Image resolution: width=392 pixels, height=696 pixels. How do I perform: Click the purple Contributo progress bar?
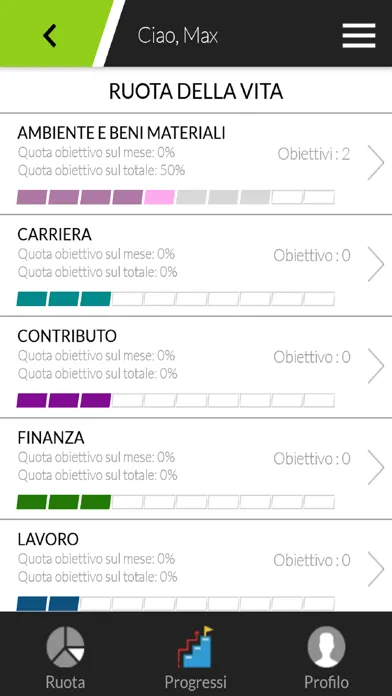tap(175, 400)
